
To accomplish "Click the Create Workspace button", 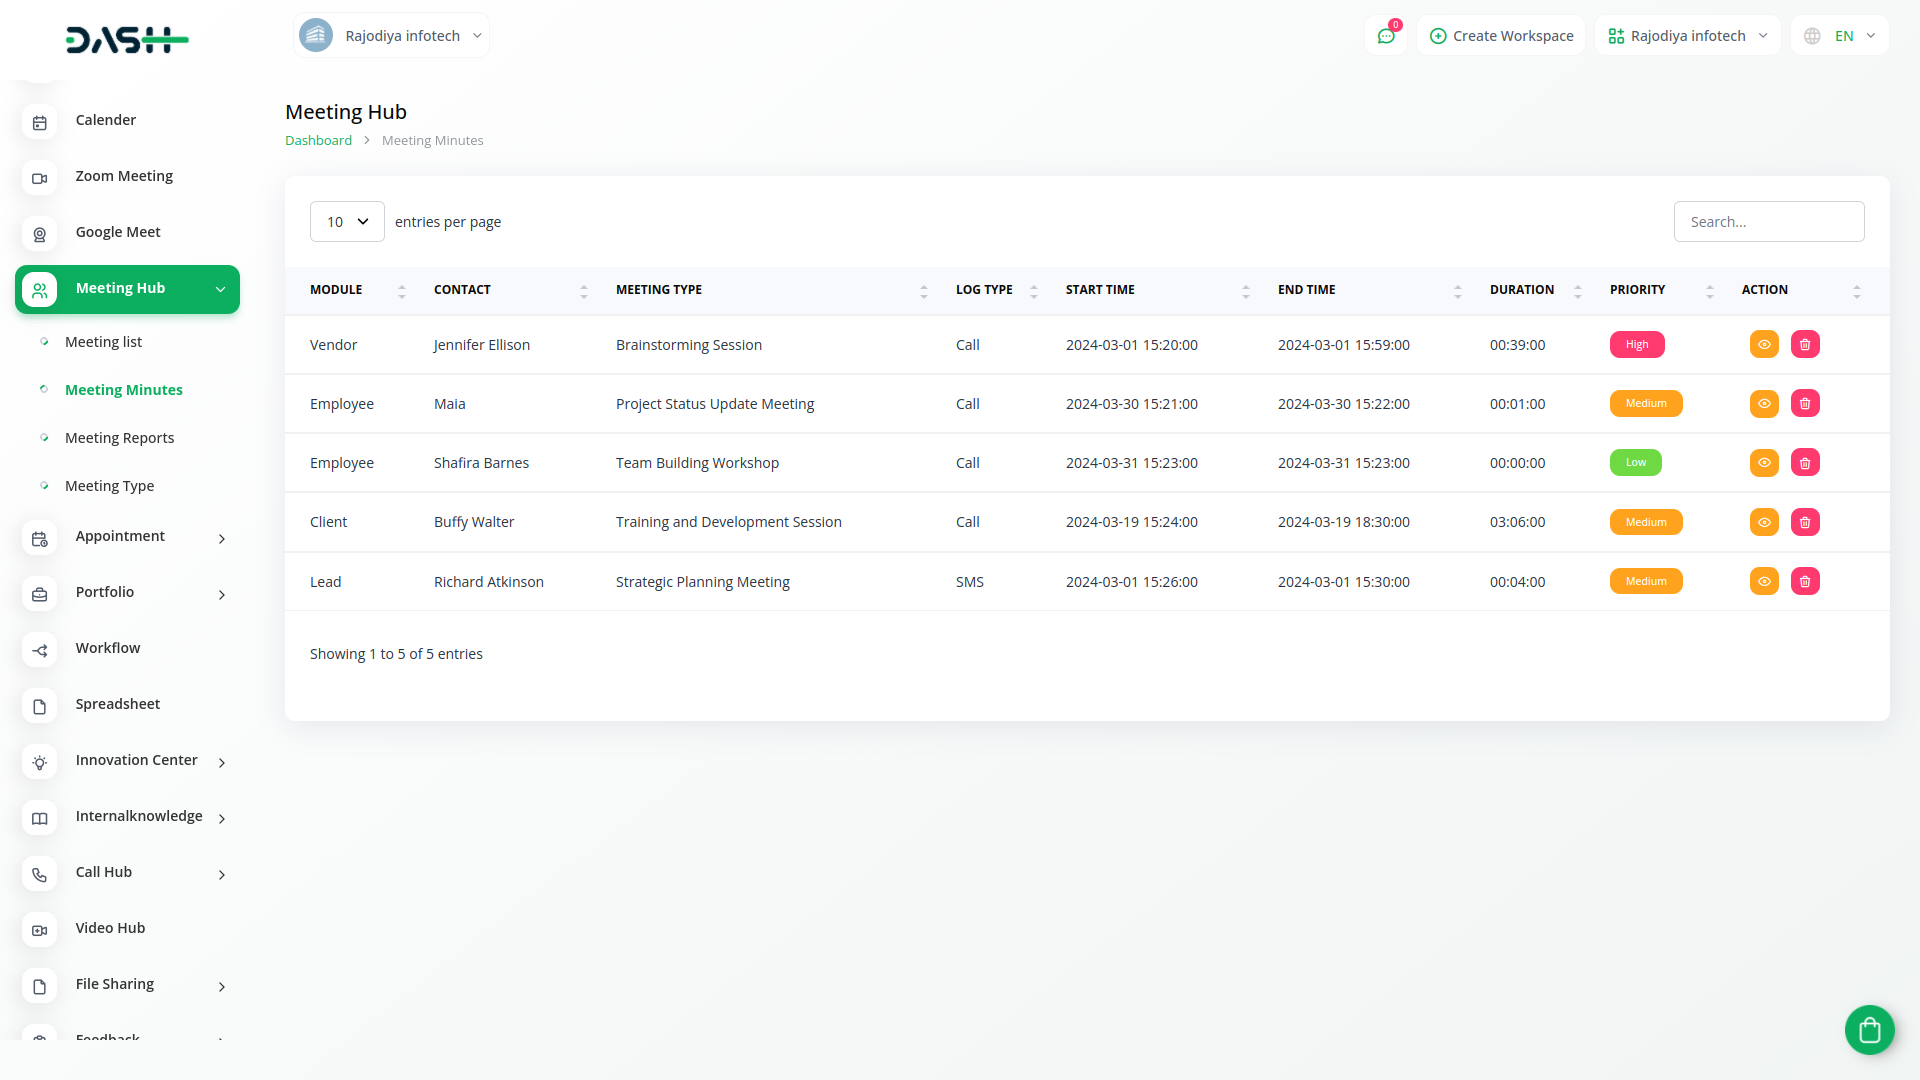I will 1501,36.
